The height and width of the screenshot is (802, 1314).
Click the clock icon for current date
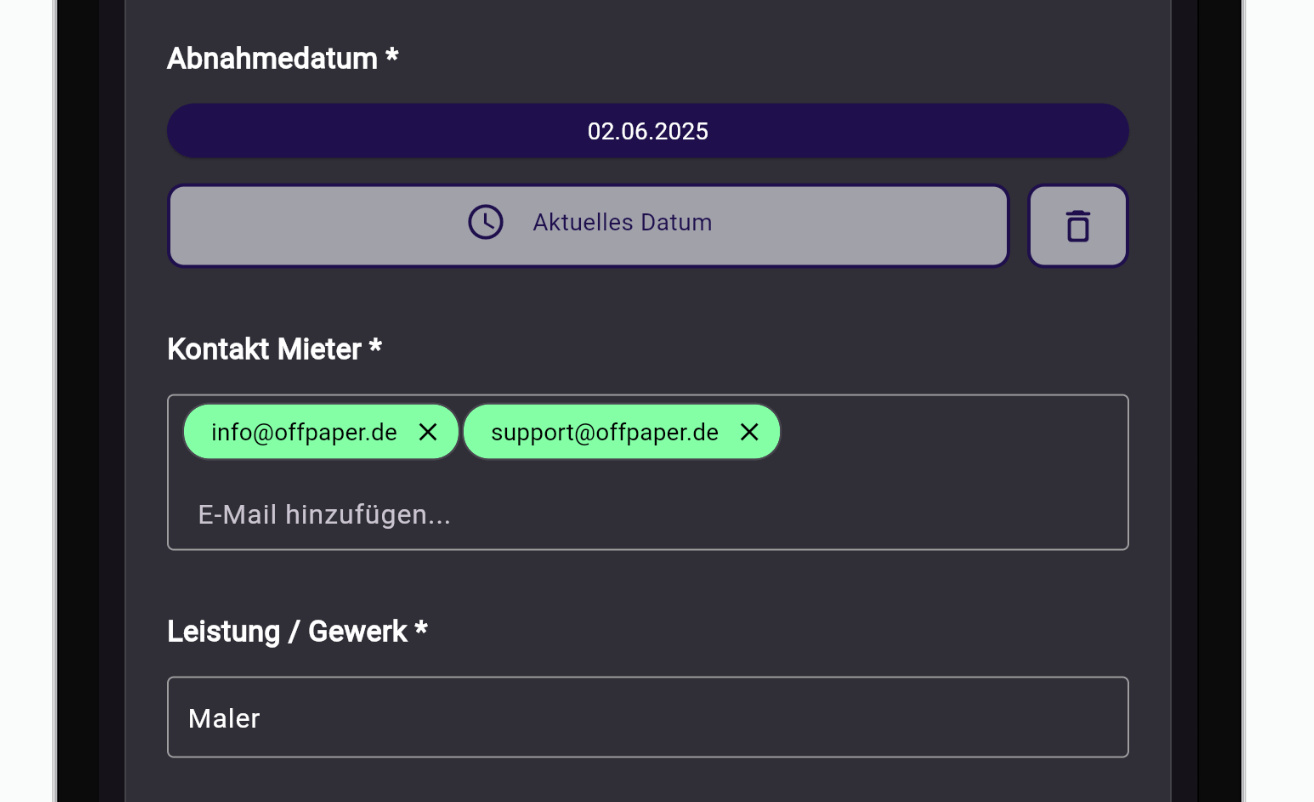point(486,222)
